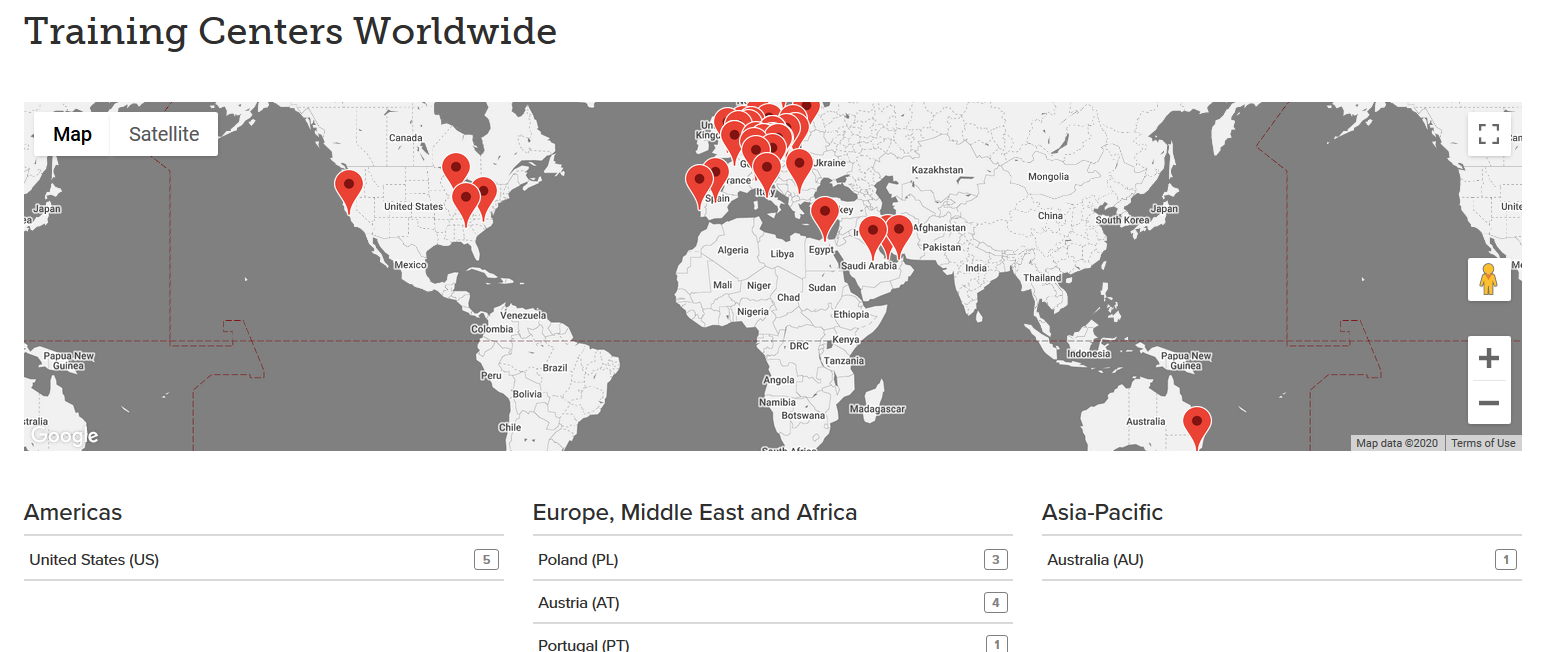The width and height of the screenshot is (1547, 652).
Task: Click the Asia-Pacific heading
Action: [1102, 513]
